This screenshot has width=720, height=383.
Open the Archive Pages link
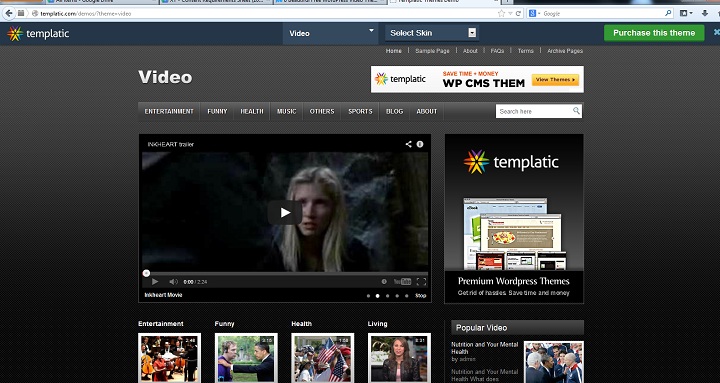pos(565,51)
